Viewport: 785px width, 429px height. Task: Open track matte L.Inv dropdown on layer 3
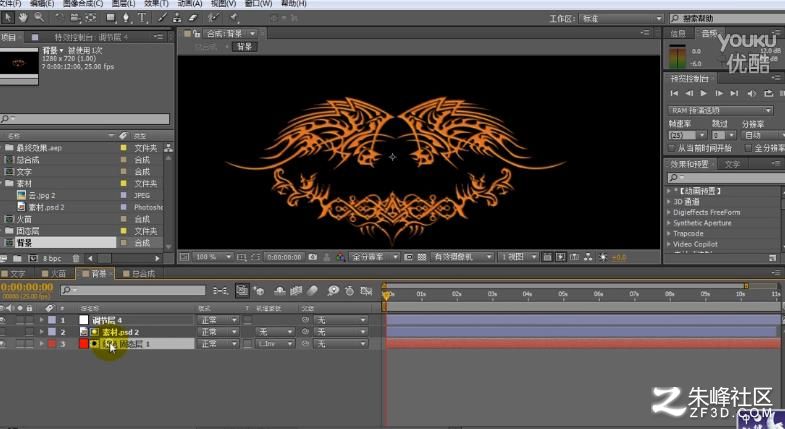coord(275,344)
